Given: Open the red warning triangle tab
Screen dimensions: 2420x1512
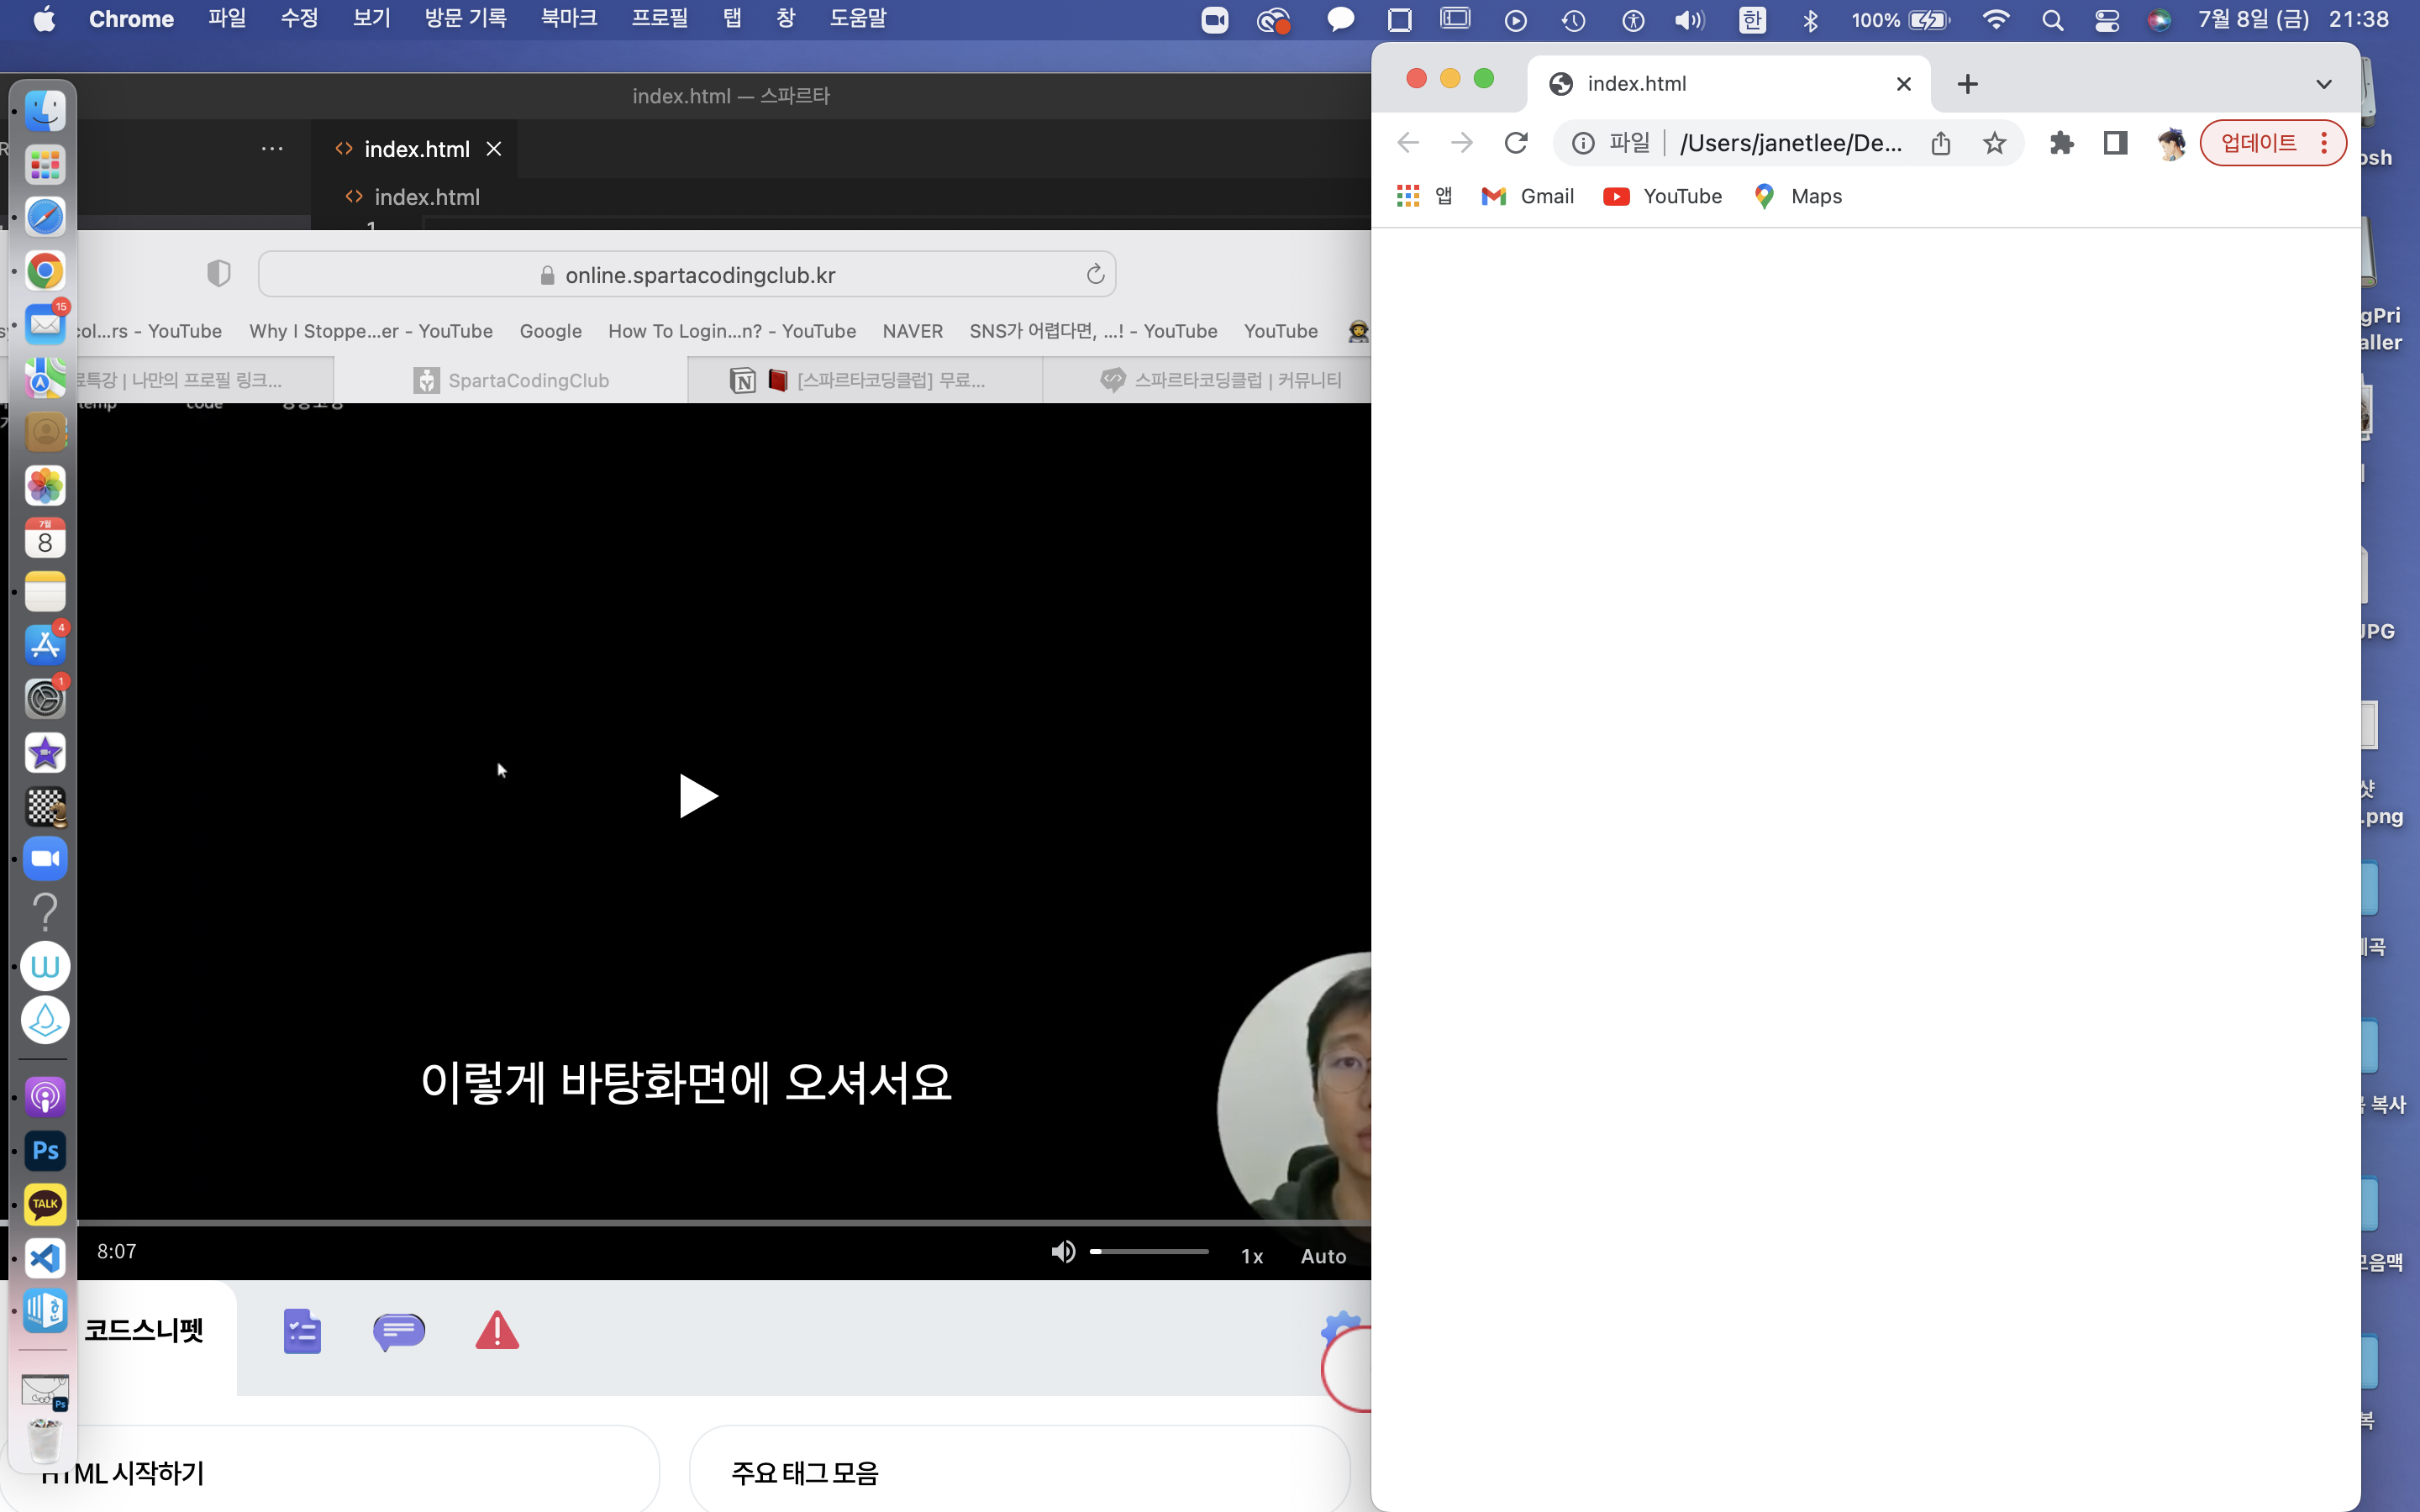Looking at the screenshot, I should pos(497,1331).
